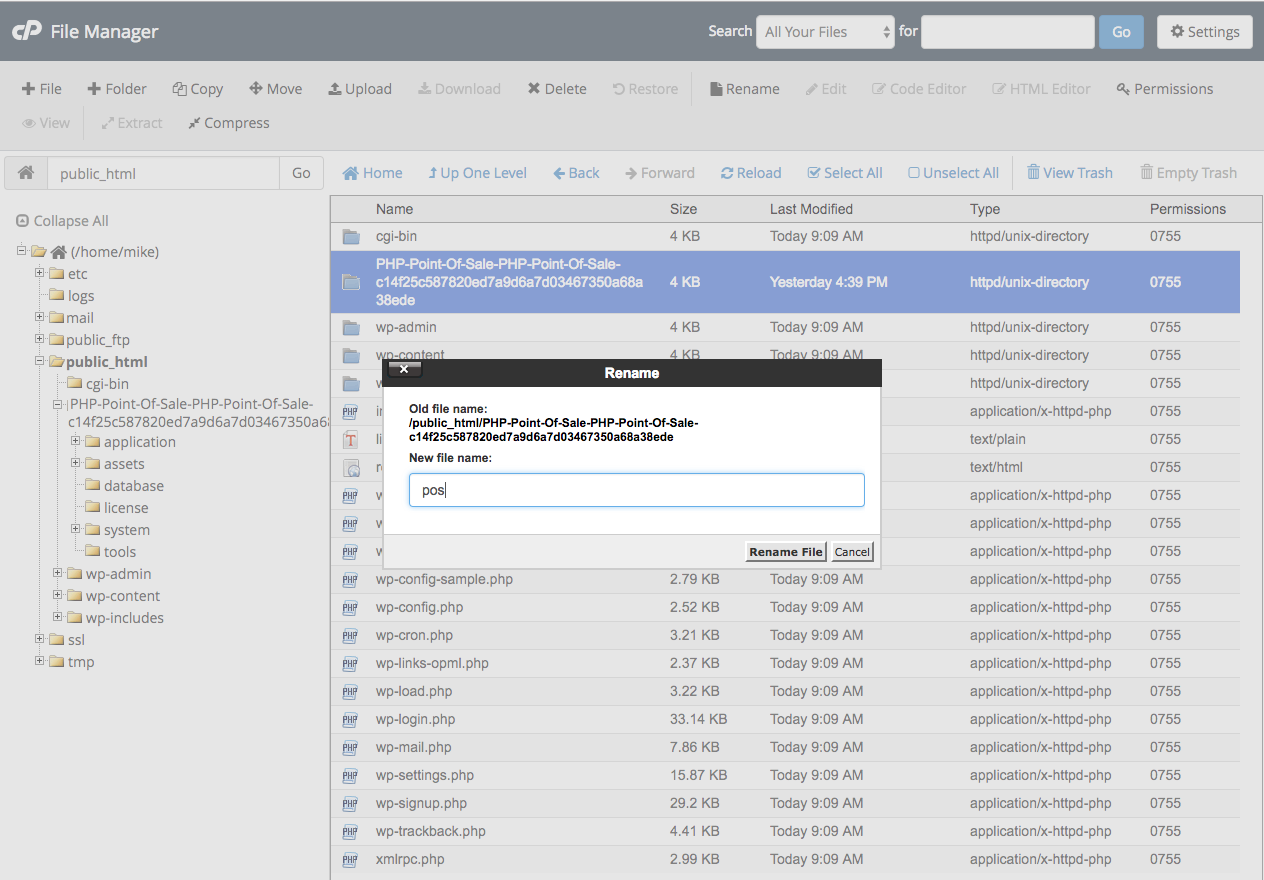
Task: Click the Compress toolbar button
Action: (x=228, y=123)
